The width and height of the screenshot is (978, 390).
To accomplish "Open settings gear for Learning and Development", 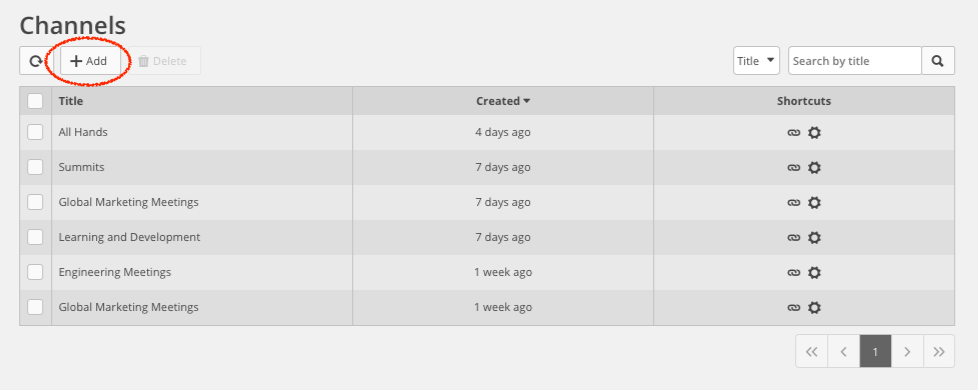I will pos(814,237).
